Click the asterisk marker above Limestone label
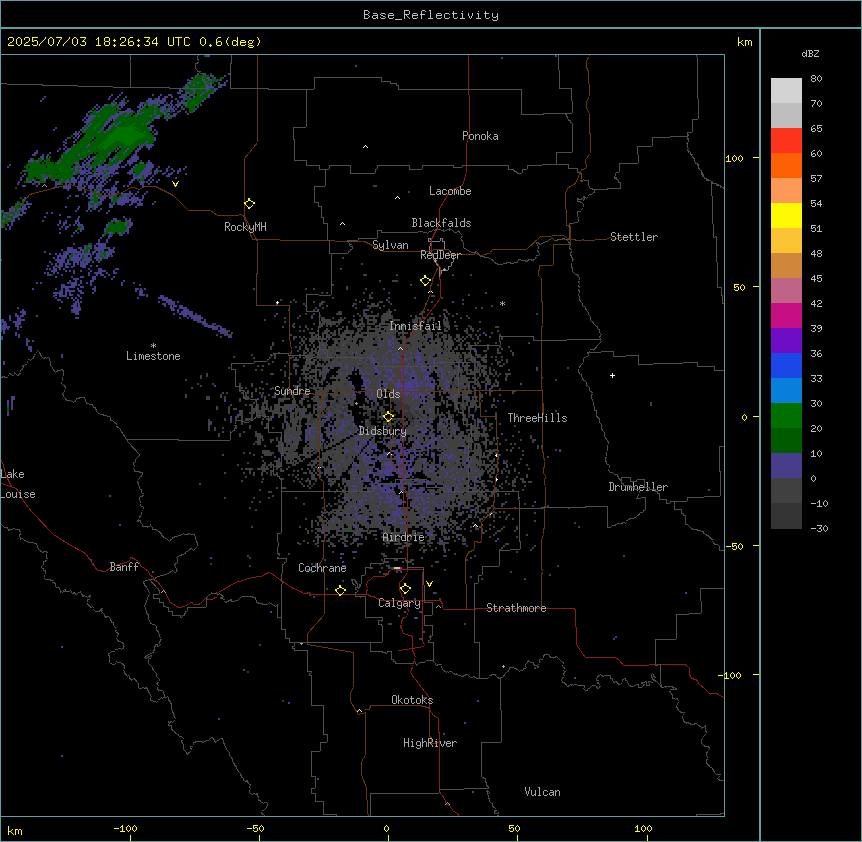 pos(153,345)
